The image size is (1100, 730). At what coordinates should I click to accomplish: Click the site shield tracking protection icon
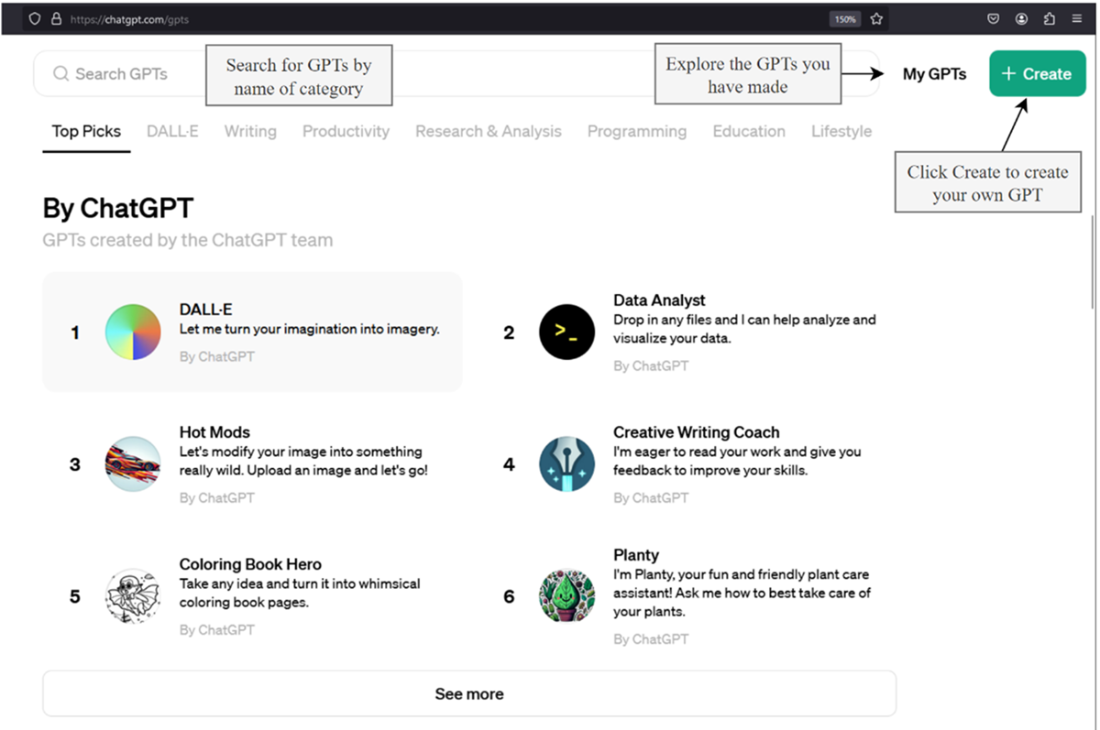coord(34,19)
